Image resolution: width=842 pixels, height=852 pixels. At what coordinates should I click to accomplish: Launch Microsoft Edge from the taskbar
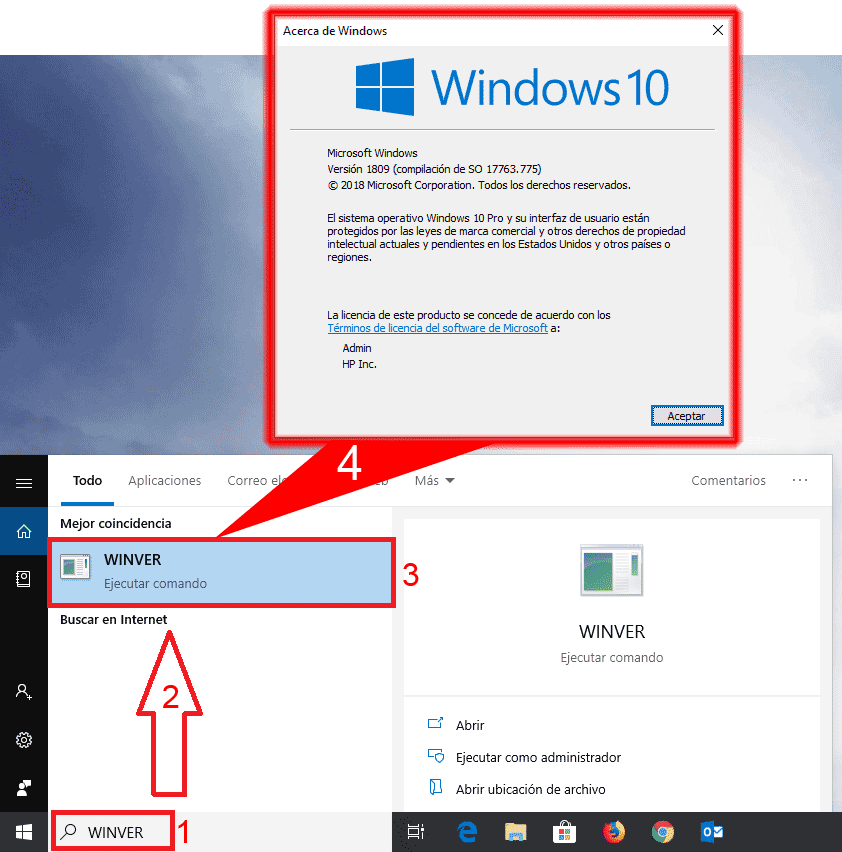tap(466, 831)
